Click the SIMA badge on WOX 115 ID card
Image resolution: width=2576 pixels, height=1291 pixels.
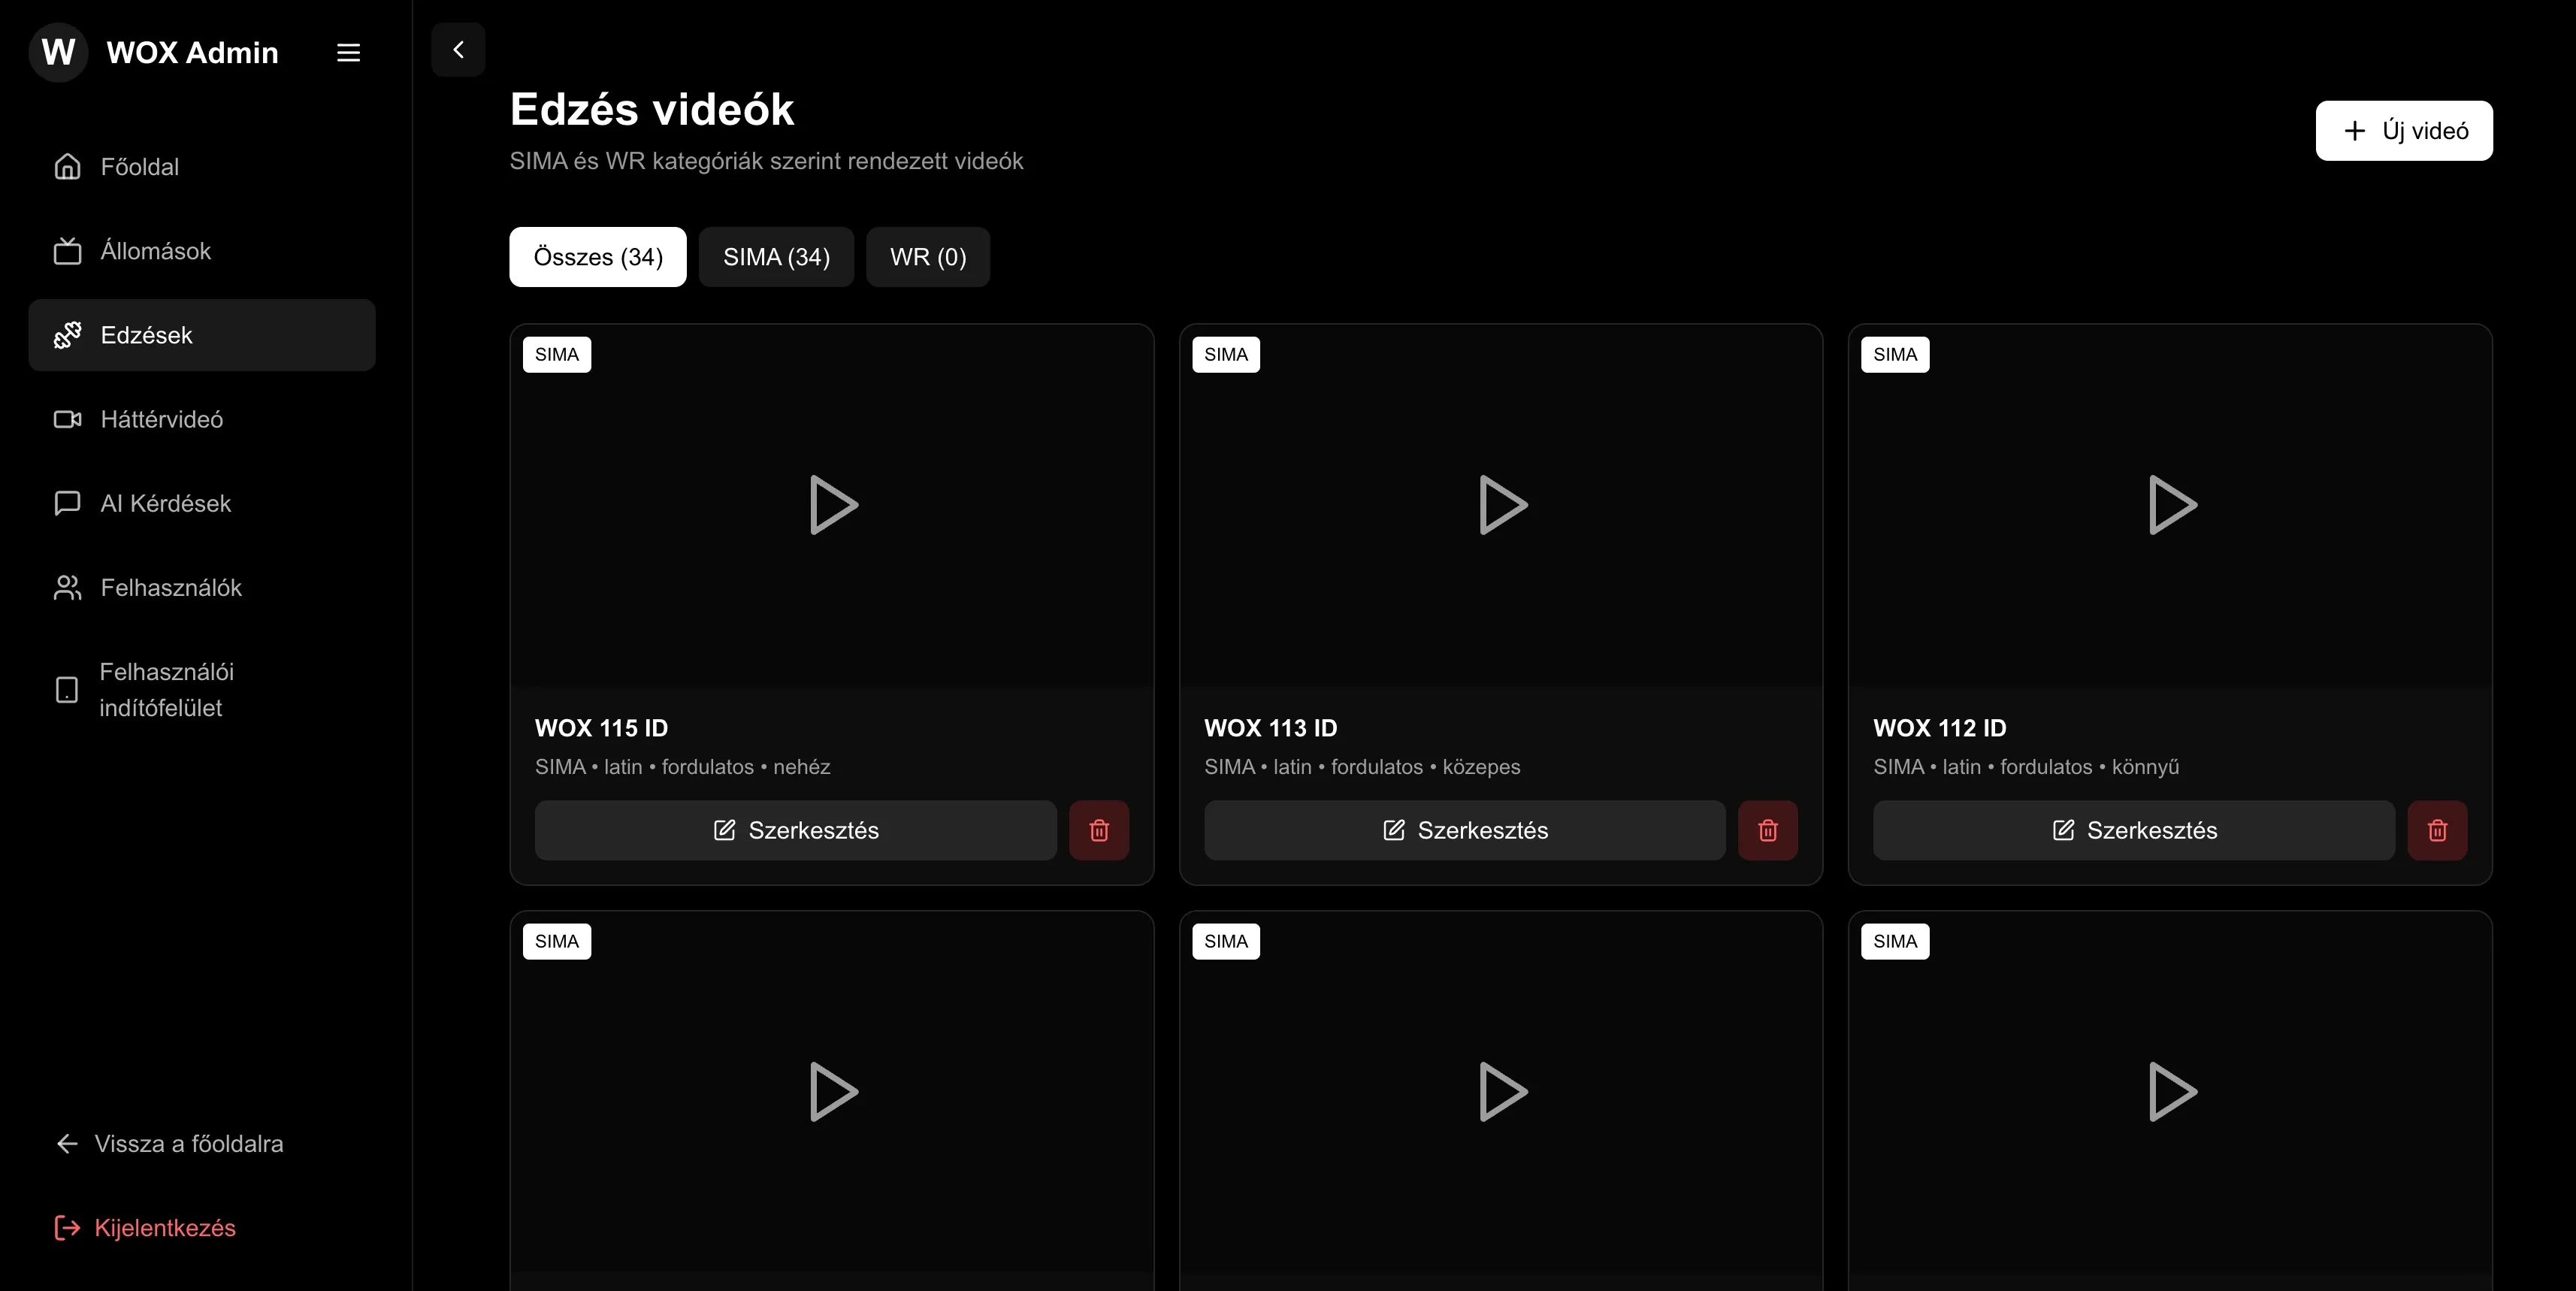tap(557, 354)
